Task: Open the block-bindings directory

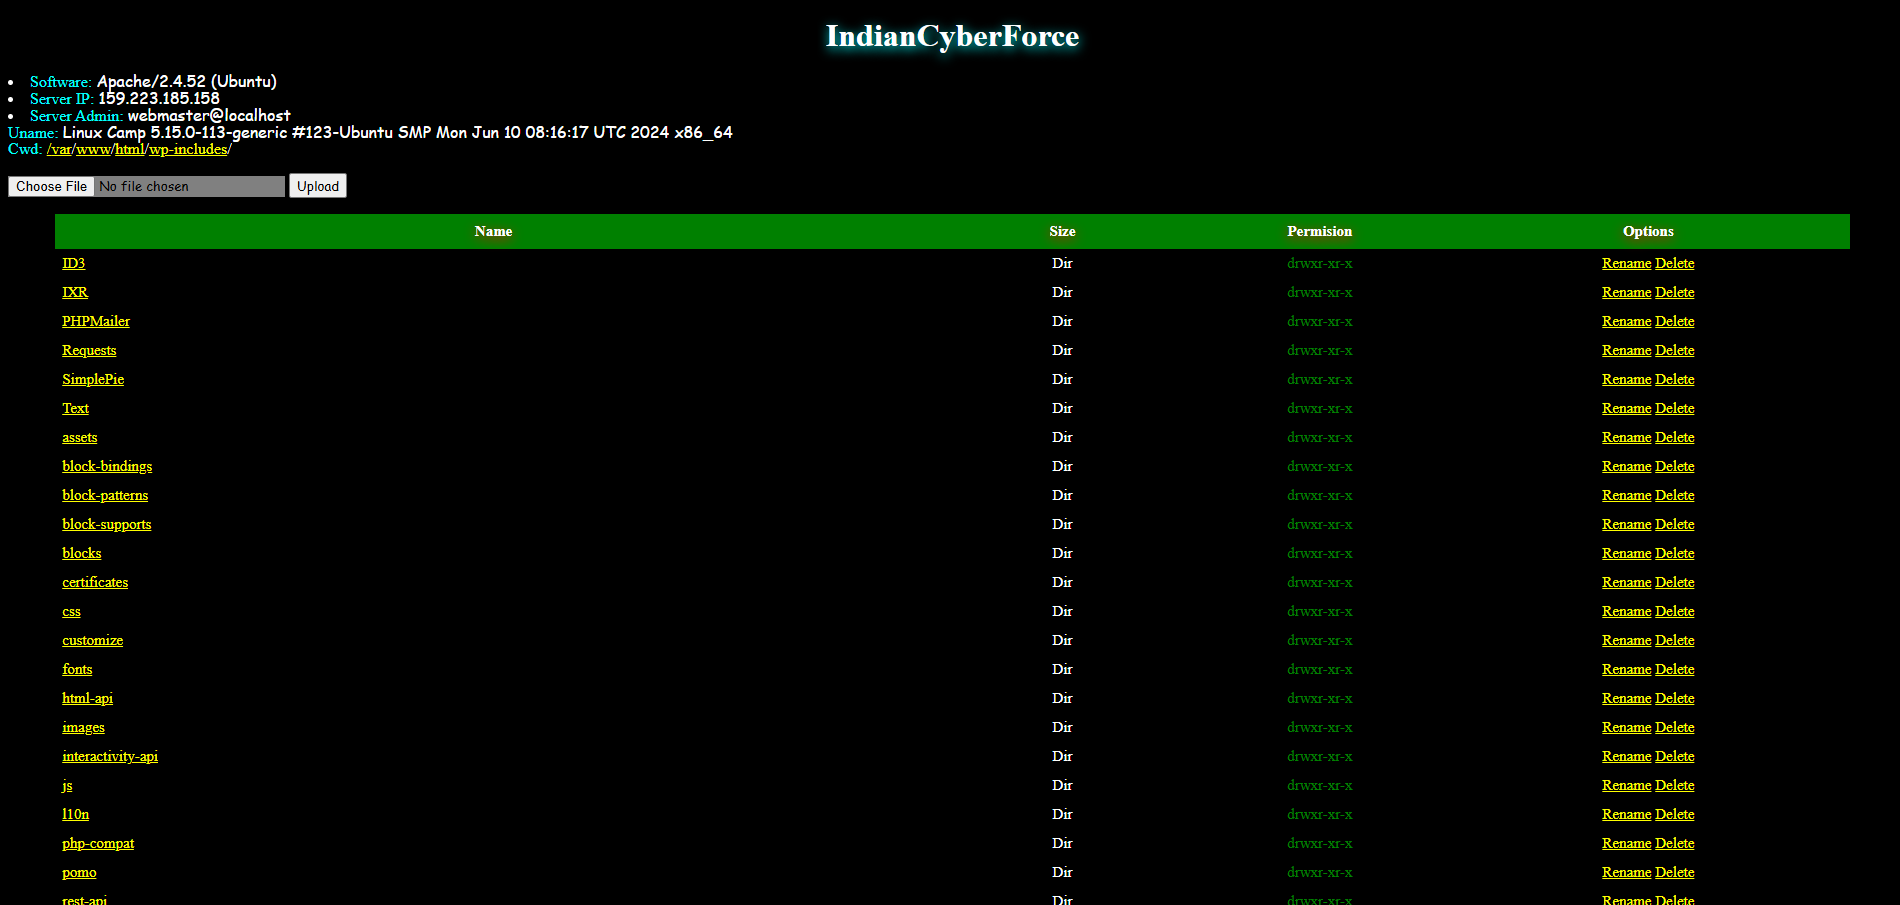Action: point(107,466)
